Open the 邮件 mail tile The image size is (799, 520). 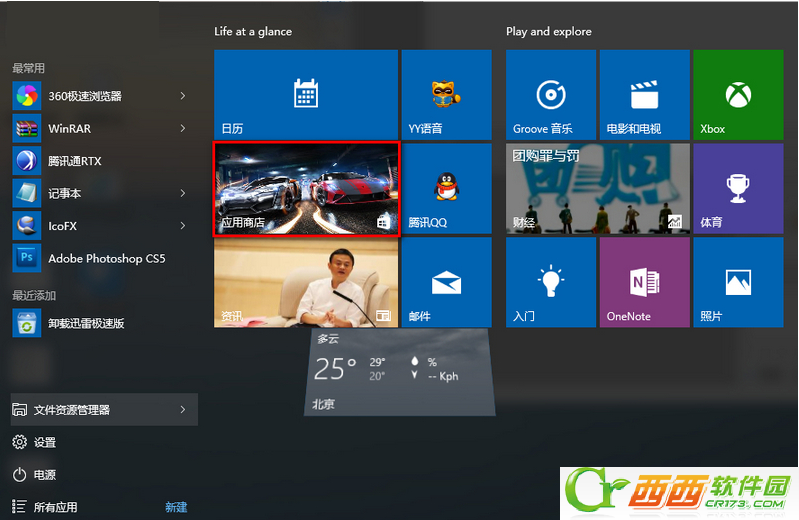coord(446,282)
